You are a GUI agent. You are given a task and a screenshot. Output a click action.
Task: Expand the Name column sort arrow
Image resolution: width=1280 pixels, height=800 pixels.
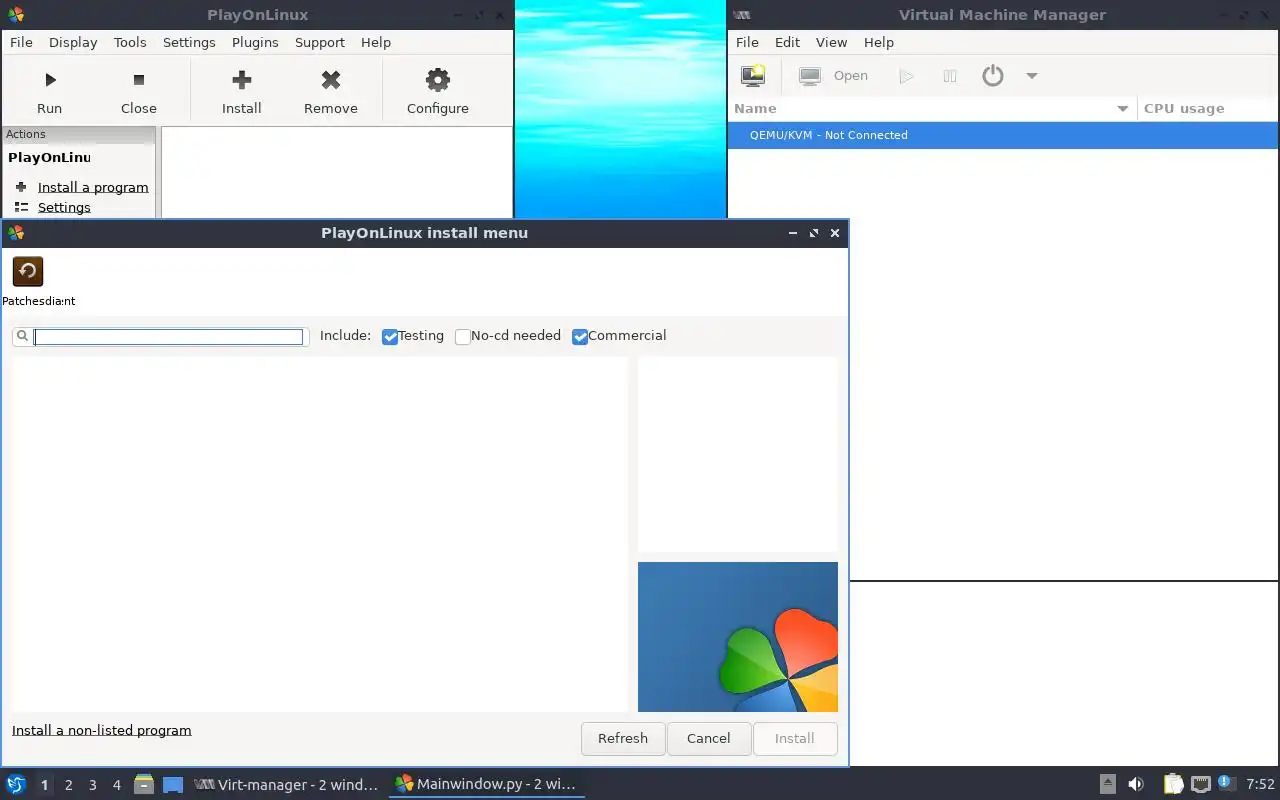[1122, 109]
